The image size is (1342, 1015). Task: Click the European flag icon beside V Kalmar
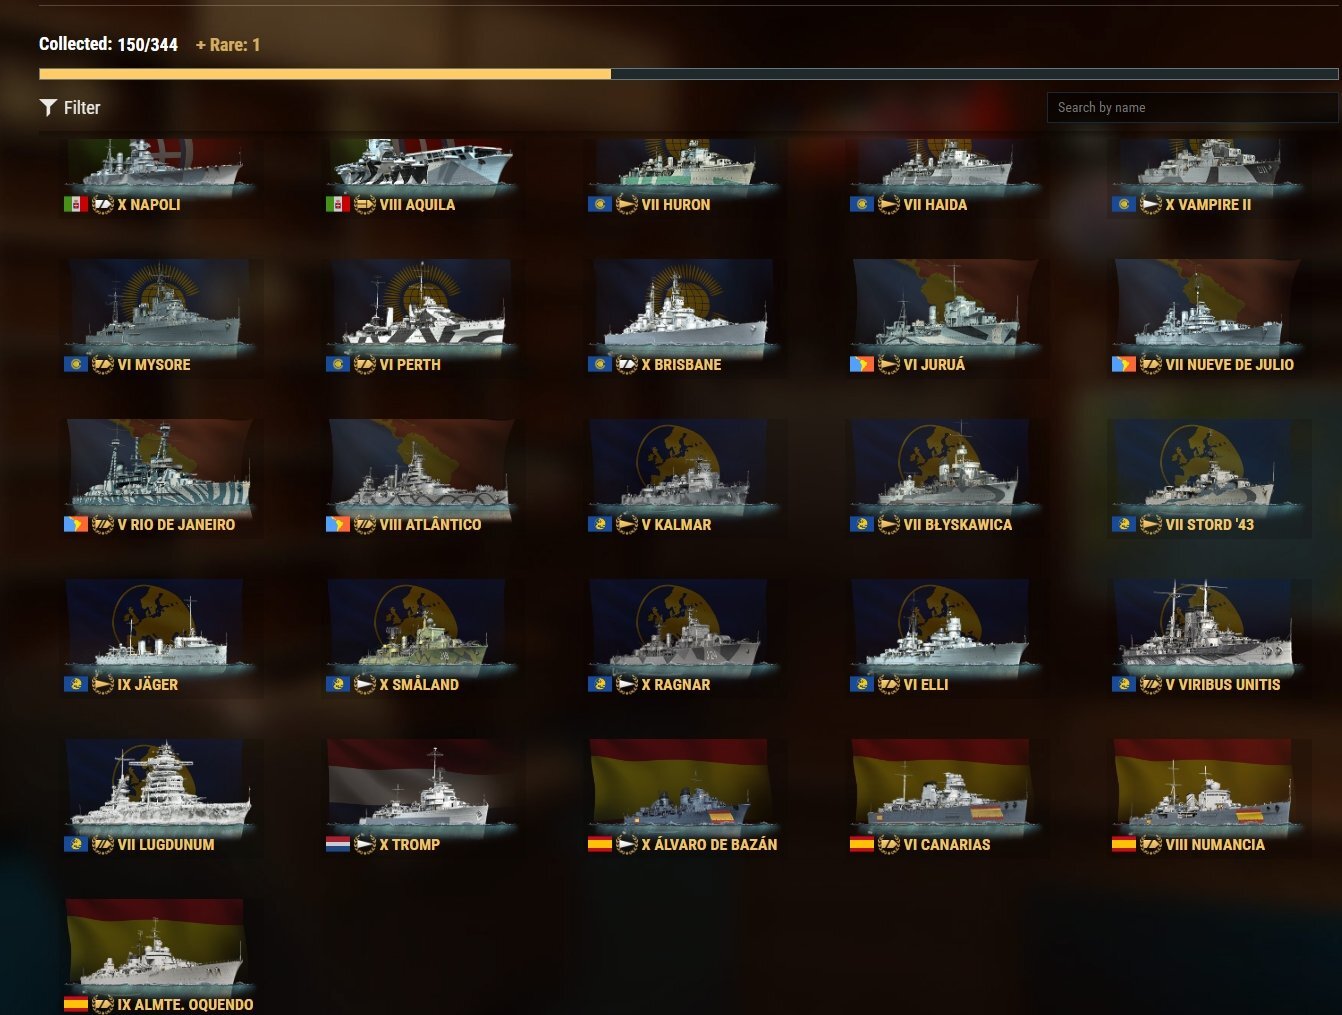tap(600, 524)
